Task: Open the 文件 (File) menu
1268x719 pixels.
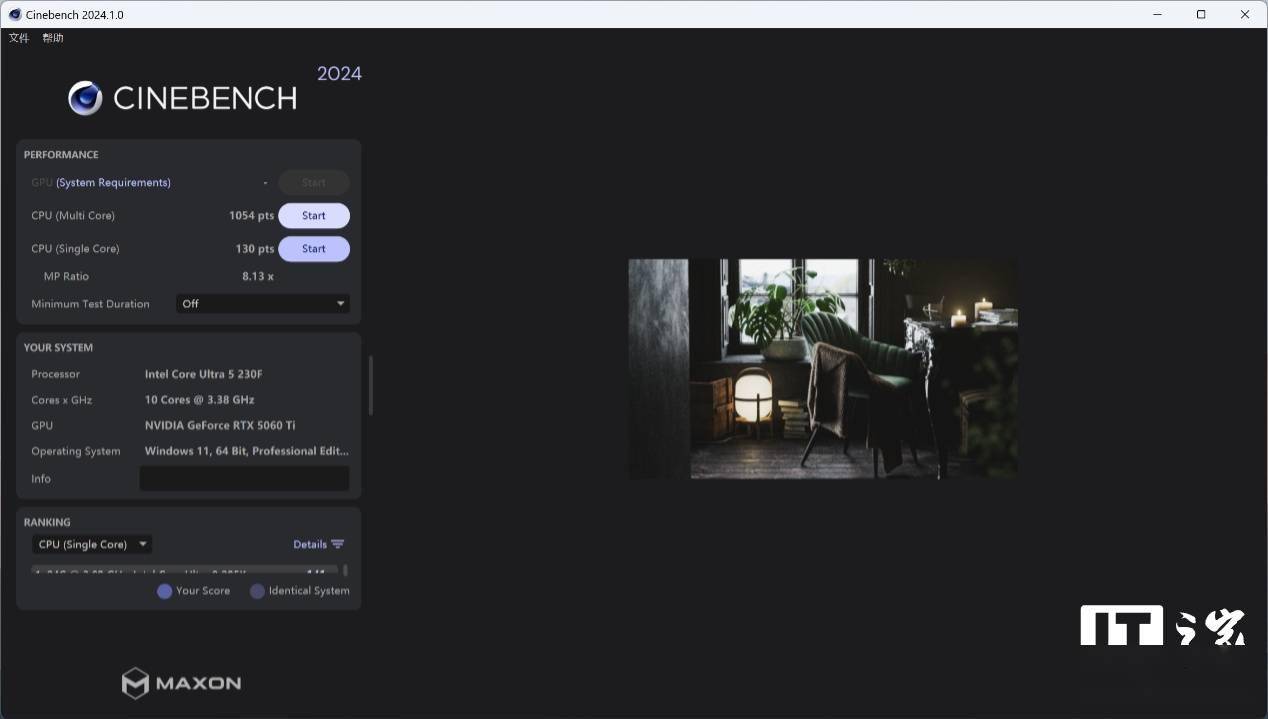Action: [19, 38]
